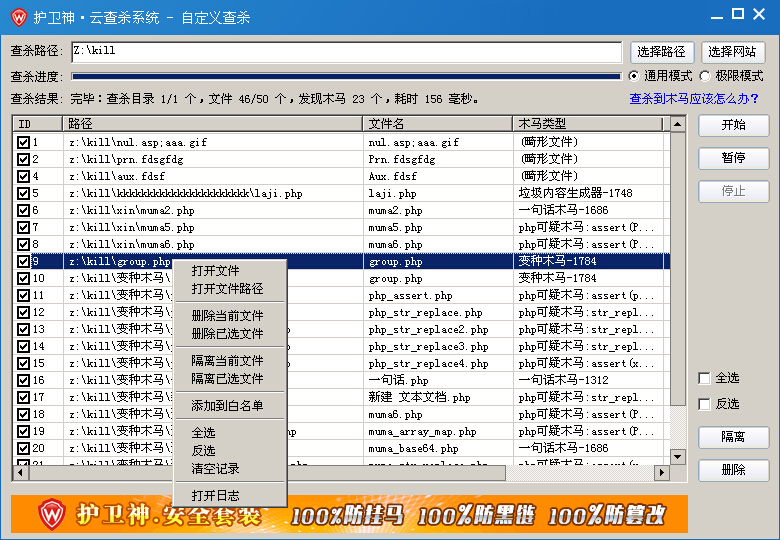Click the 文件名 column header
This screenshot has width=780, height=540.
438,124
